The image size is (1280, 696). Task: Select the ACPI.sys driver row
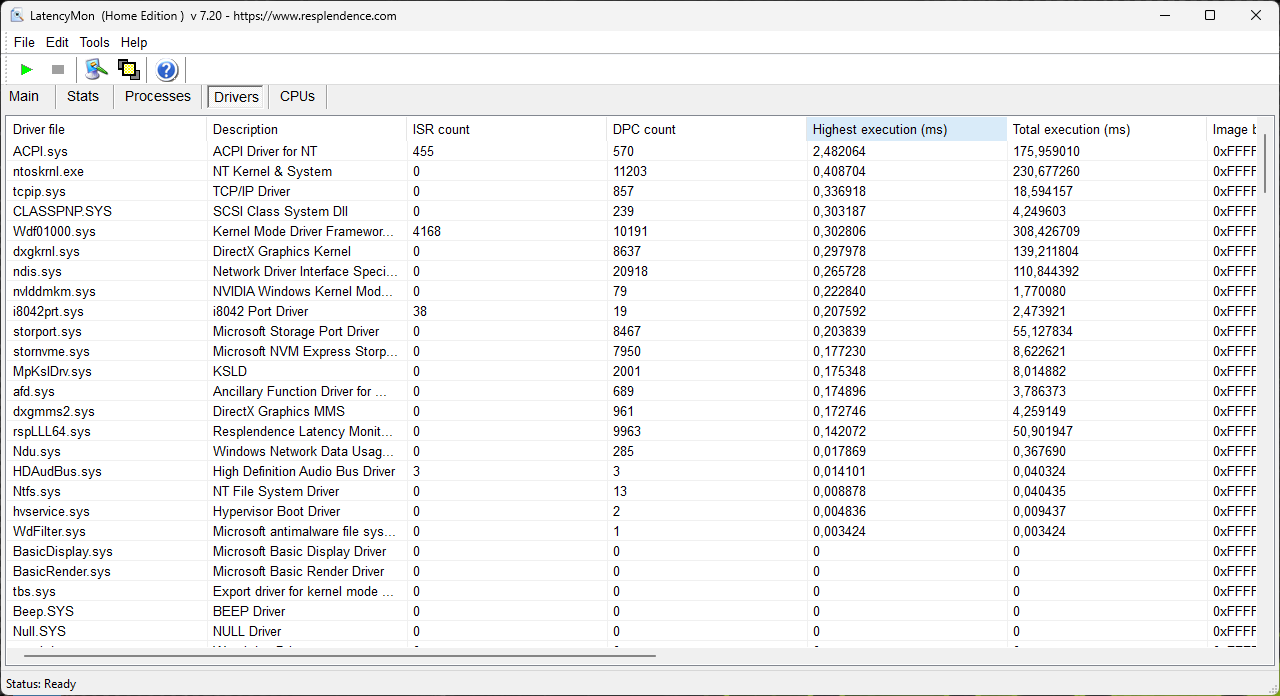tap(632, 151)
